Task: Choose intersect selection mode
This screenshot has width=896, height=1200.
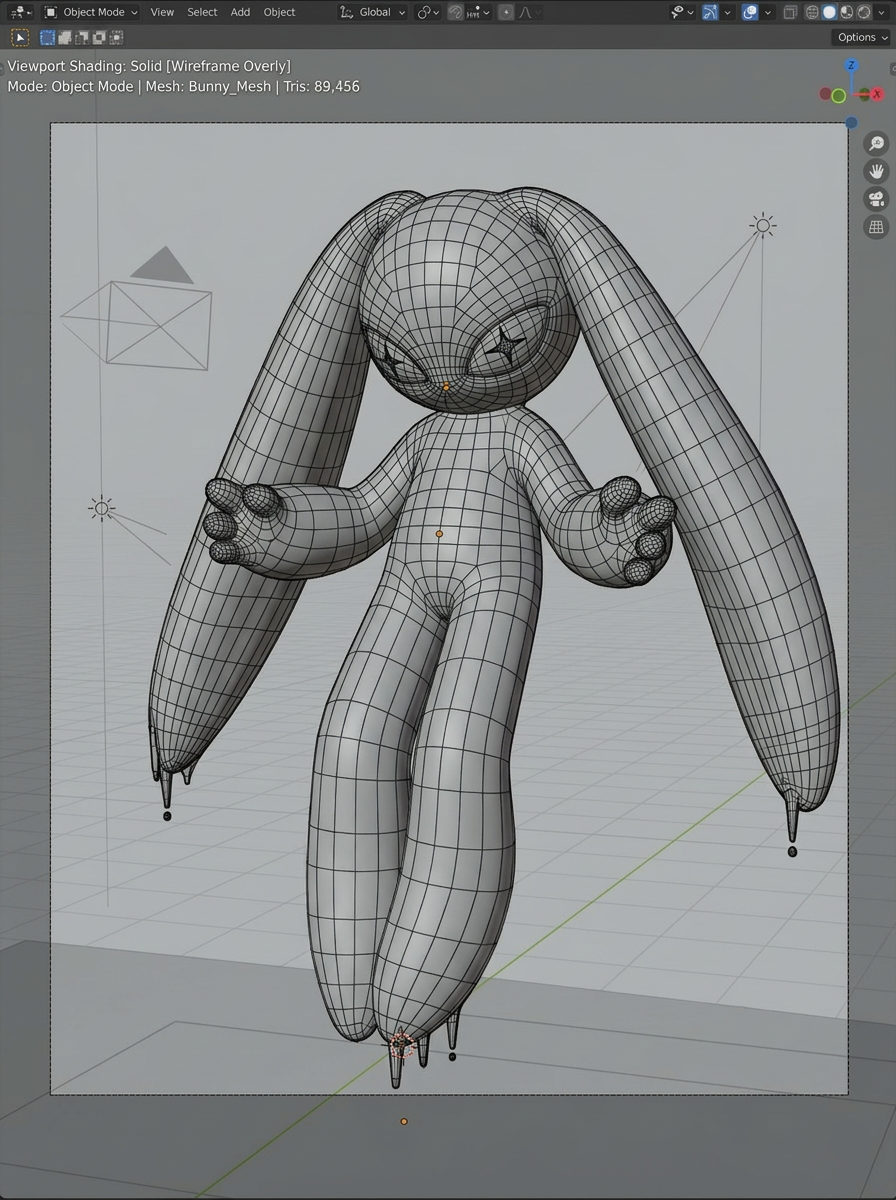Action: coord(115,37)
